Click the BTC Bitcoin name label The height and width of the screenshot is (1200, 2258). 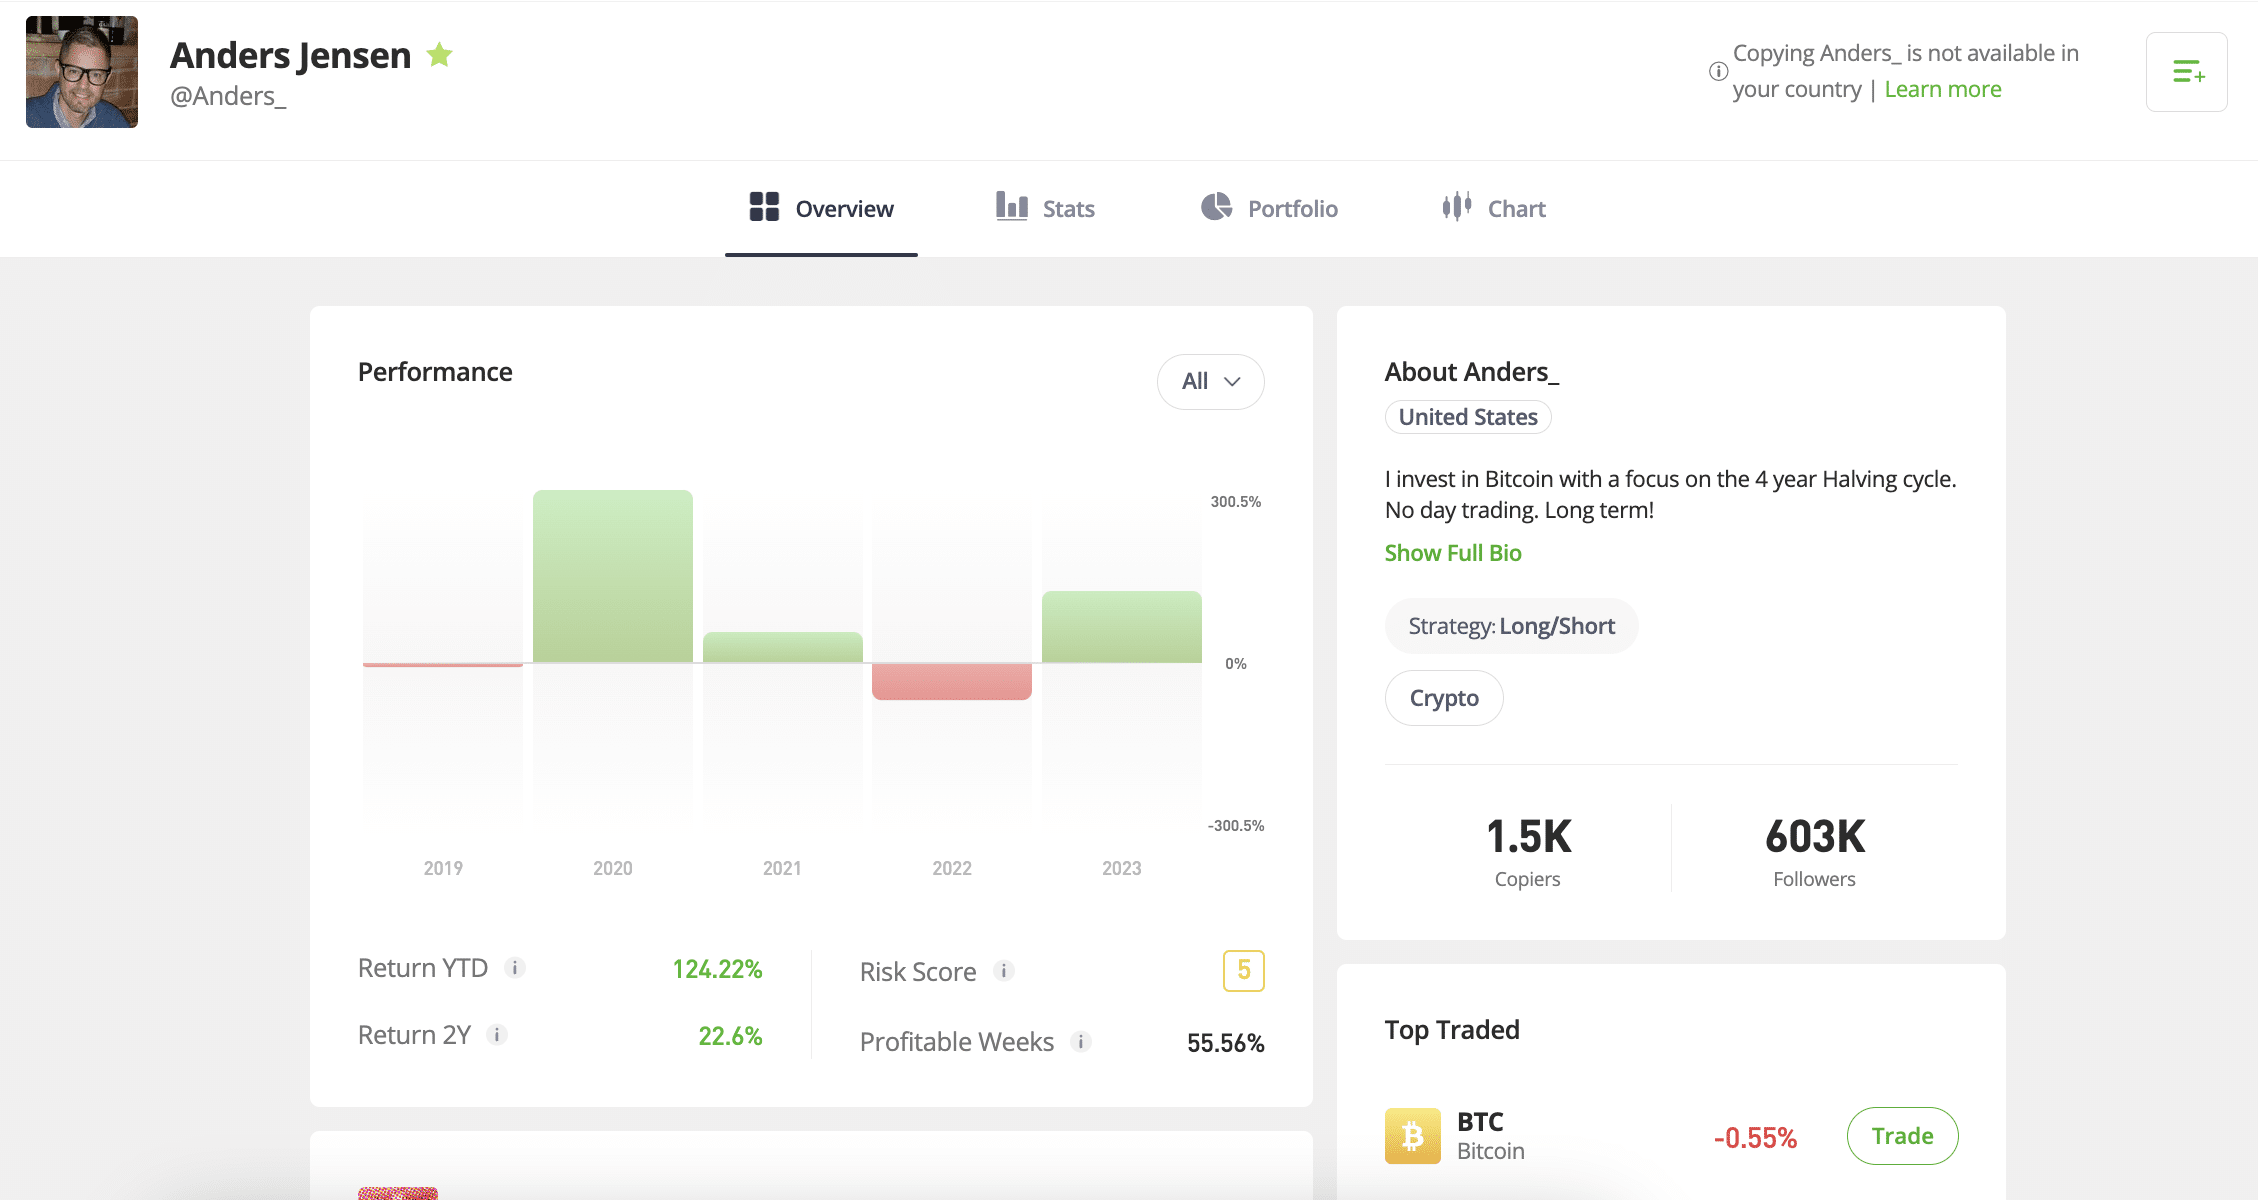click(1490, 1136)
